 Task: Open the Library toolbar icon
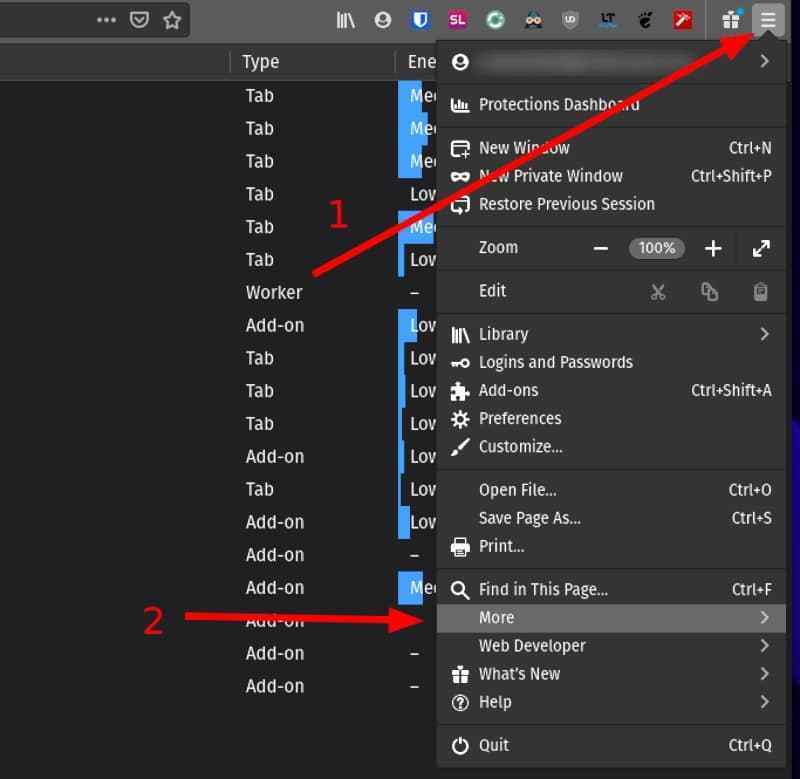[x=345, y=19]
